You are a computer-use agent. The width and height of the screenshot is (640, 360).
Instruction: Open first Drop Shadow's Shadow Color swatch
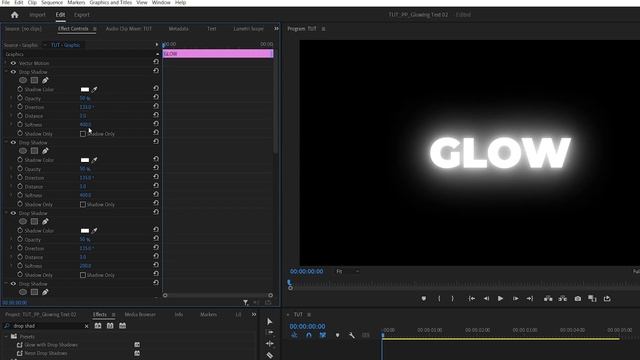tap(85, 89)
